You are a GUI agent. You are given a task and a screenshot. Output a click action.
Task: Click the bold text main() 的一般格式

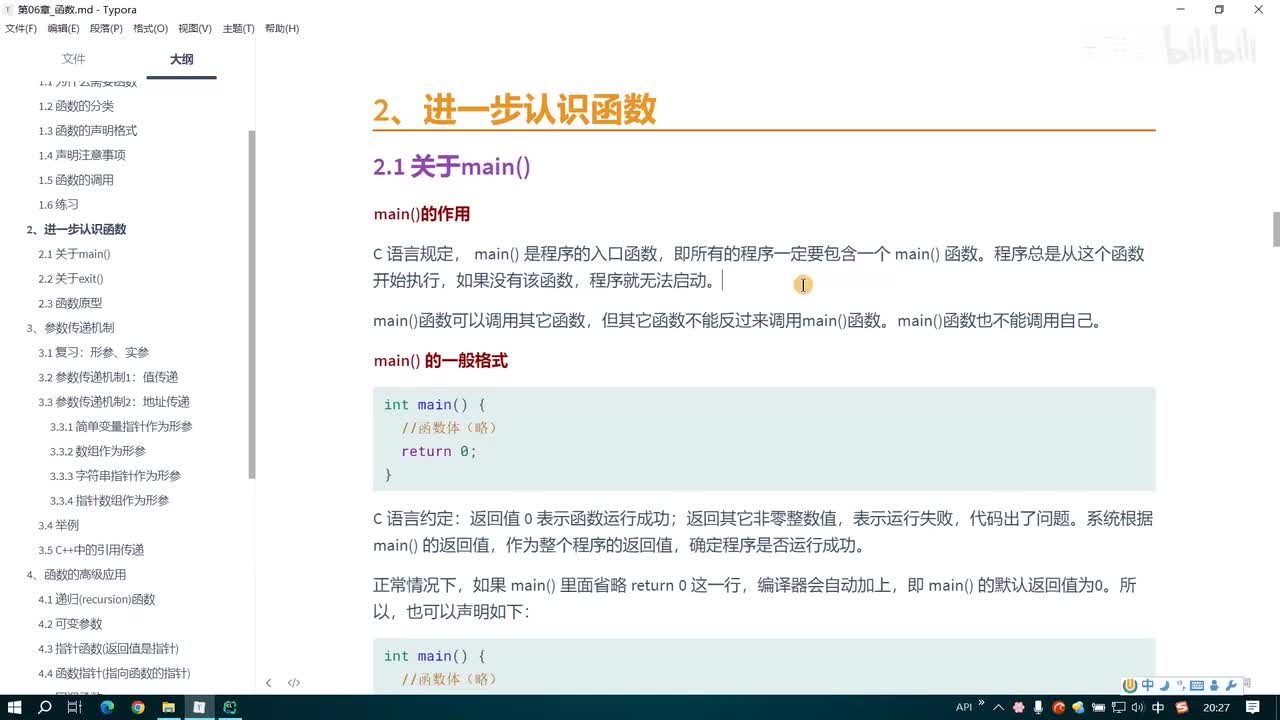[440, 361]
